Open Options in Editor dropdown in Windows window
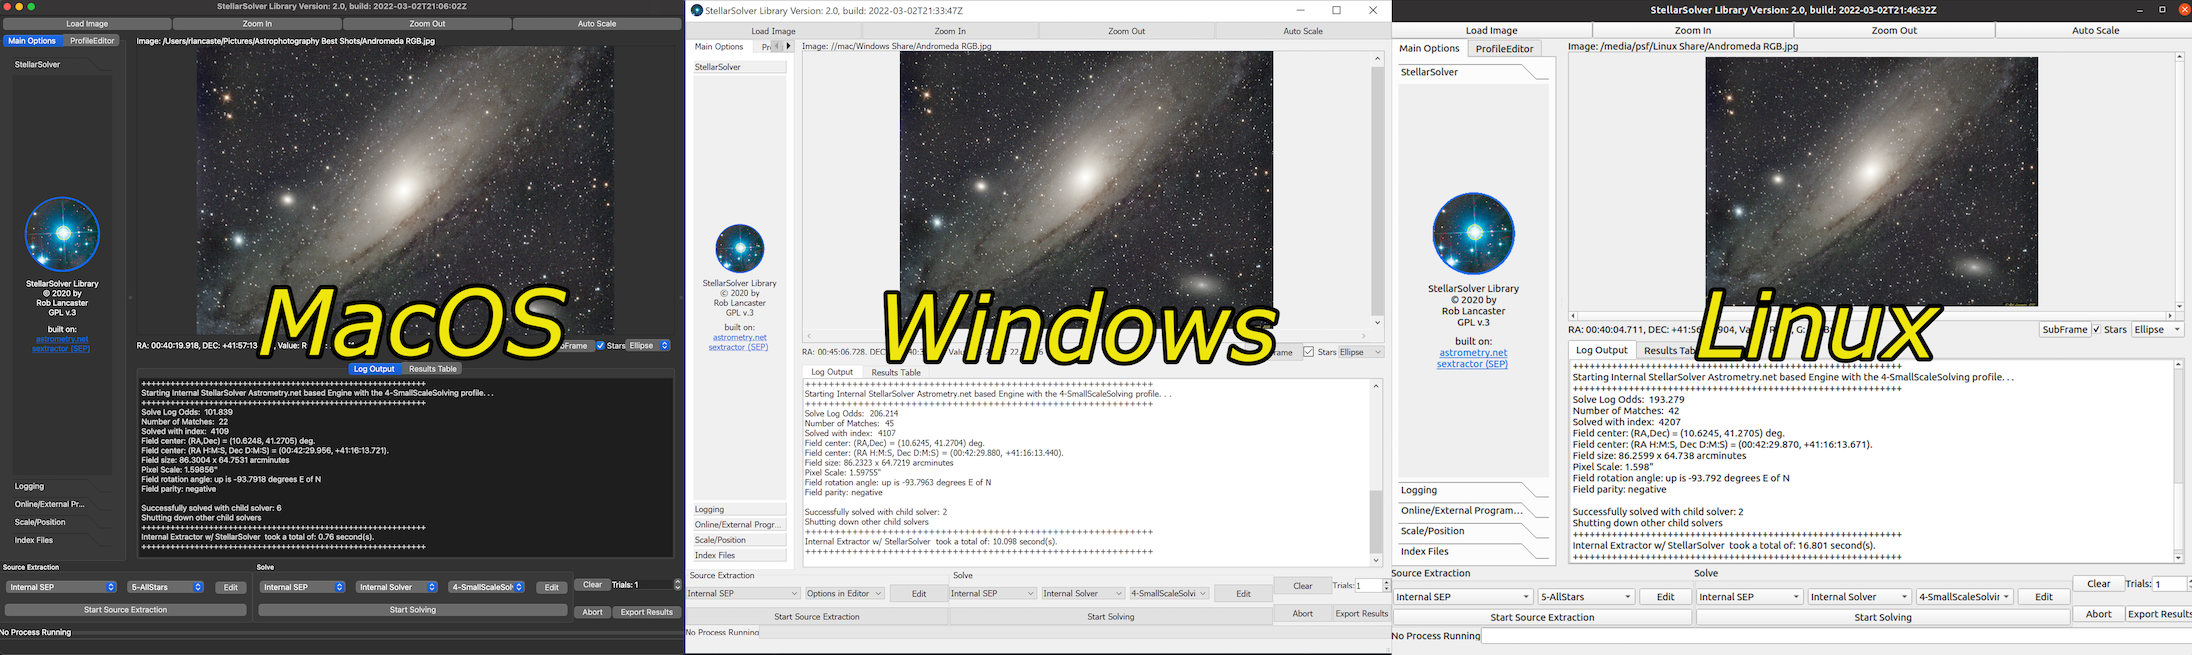 [x=844, y=594]
